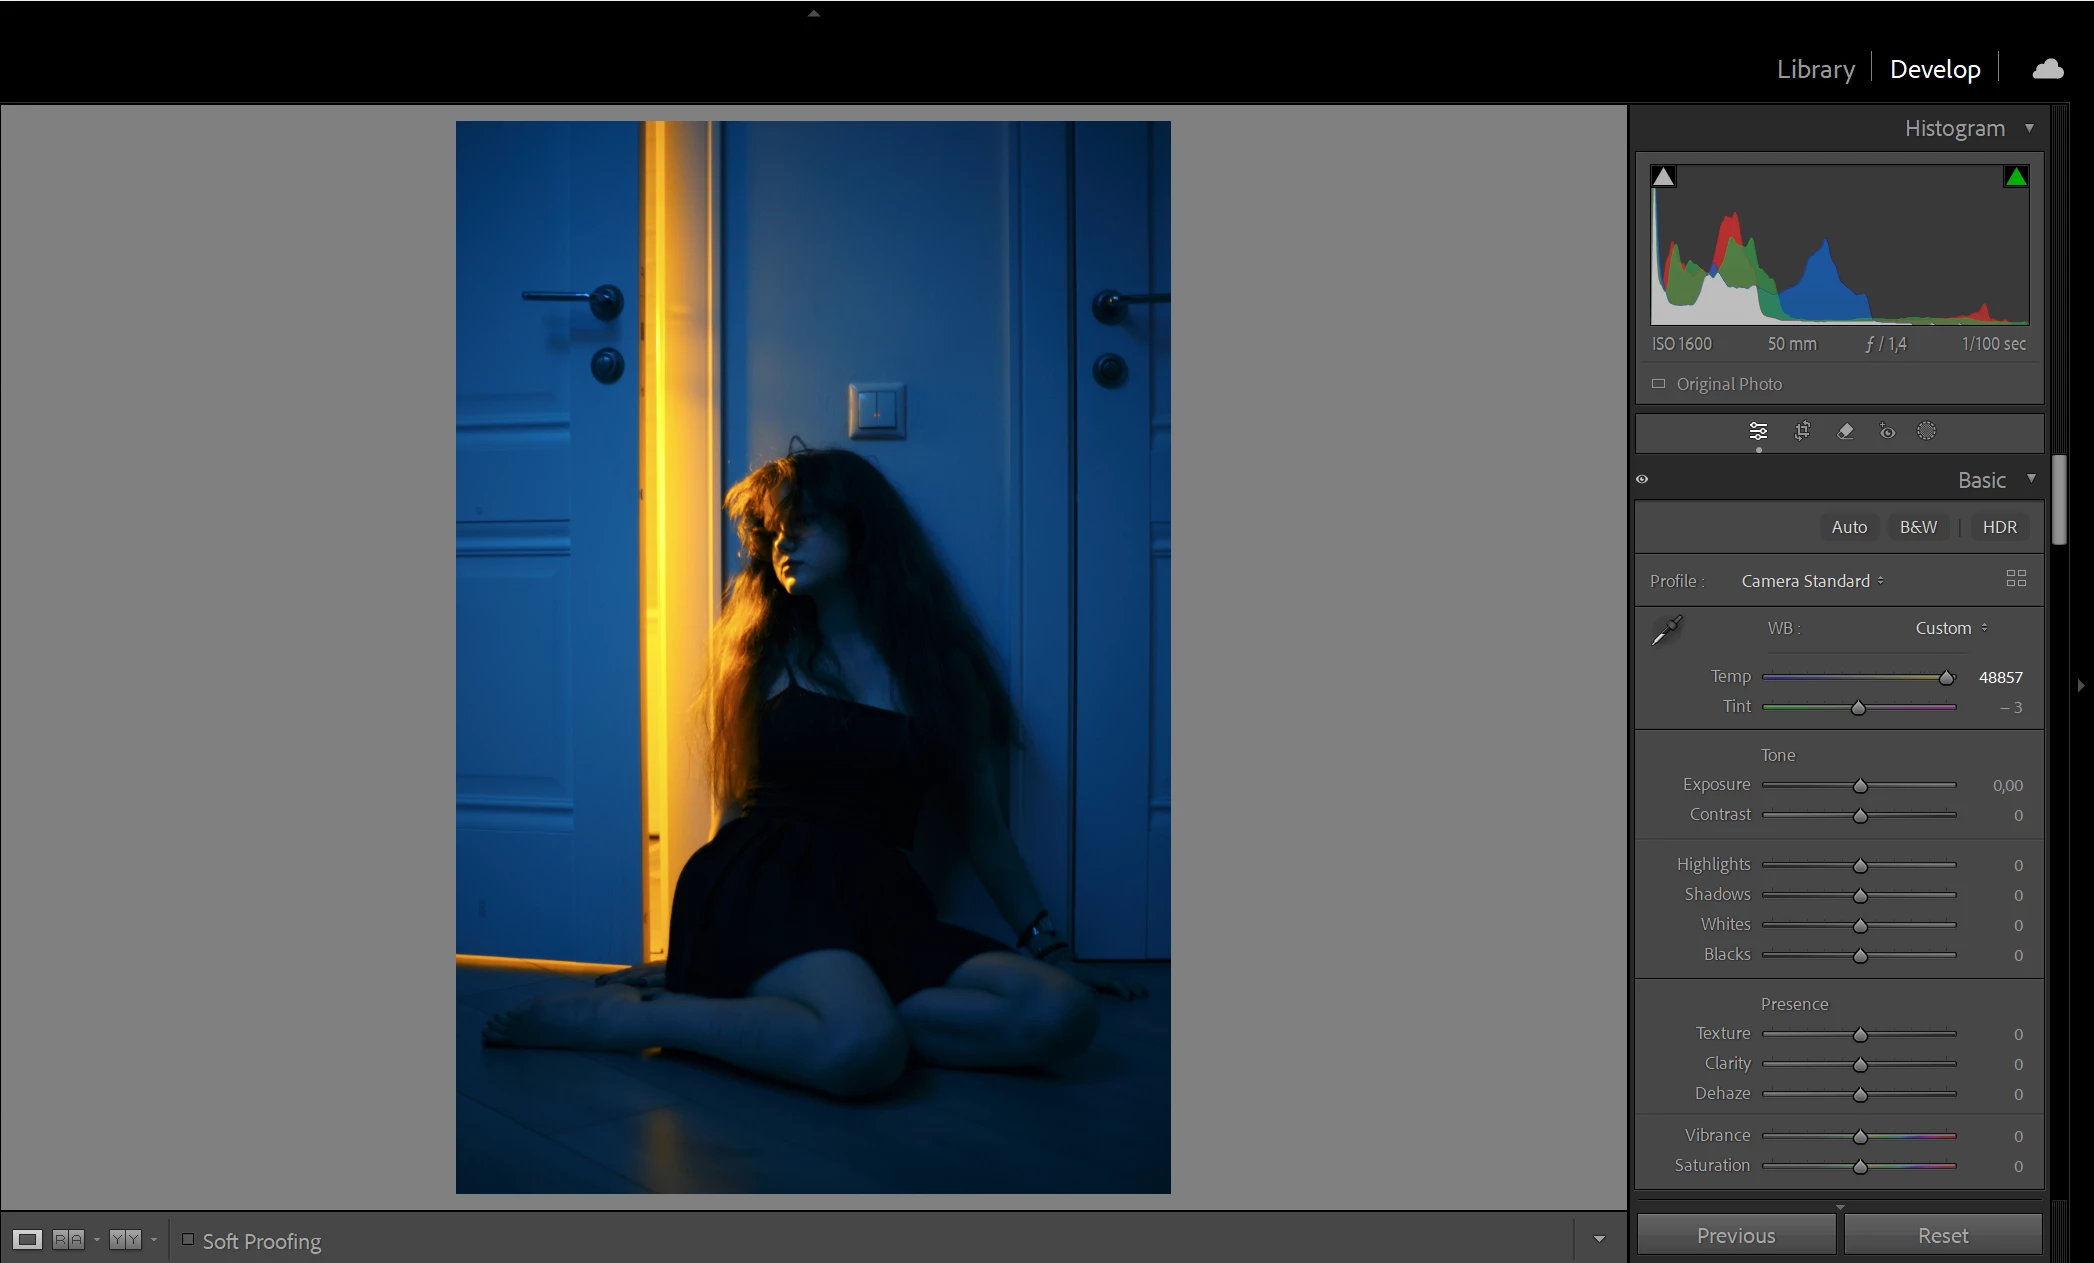Open the Camera Standard profile dropdown
This screenshot has width=2094, height=1263.
click(x=1812, y=581)
